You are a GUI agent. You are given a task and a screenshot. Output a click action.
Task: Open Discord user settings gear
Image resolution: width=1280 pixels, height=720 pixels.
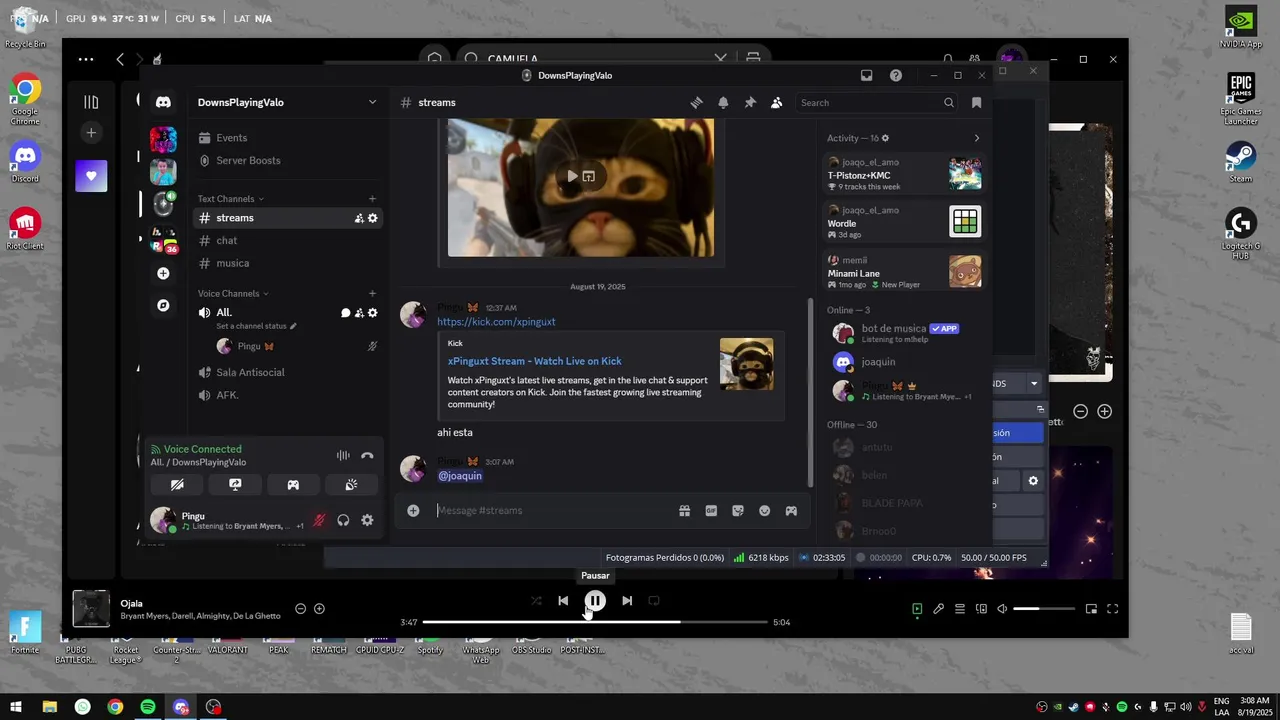367,520
